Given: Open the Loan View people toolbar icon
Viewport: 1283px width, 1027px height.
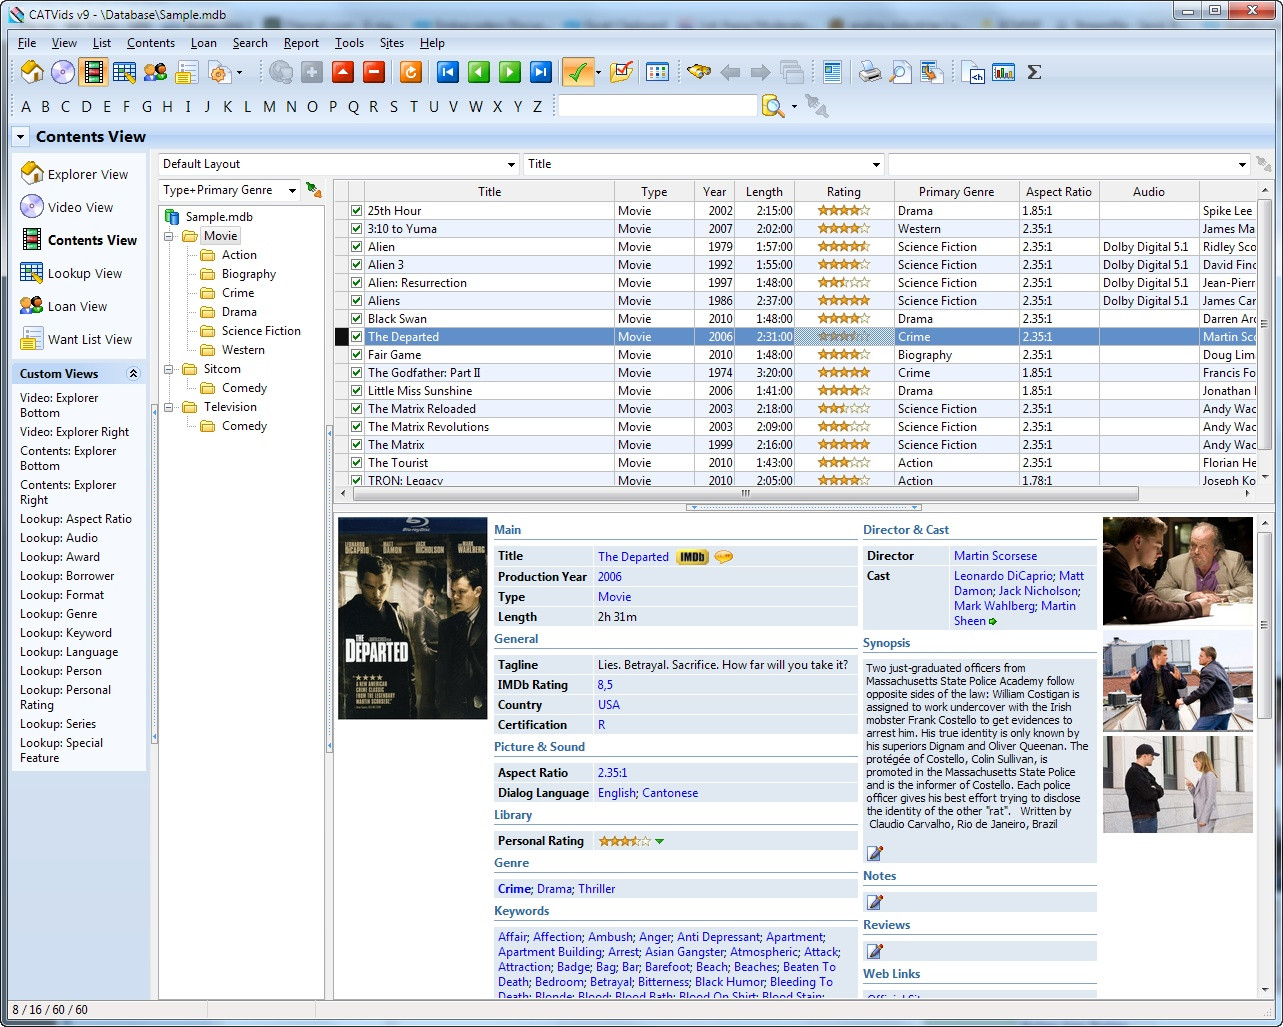Looking at the screenshot, I should [155, 72].
